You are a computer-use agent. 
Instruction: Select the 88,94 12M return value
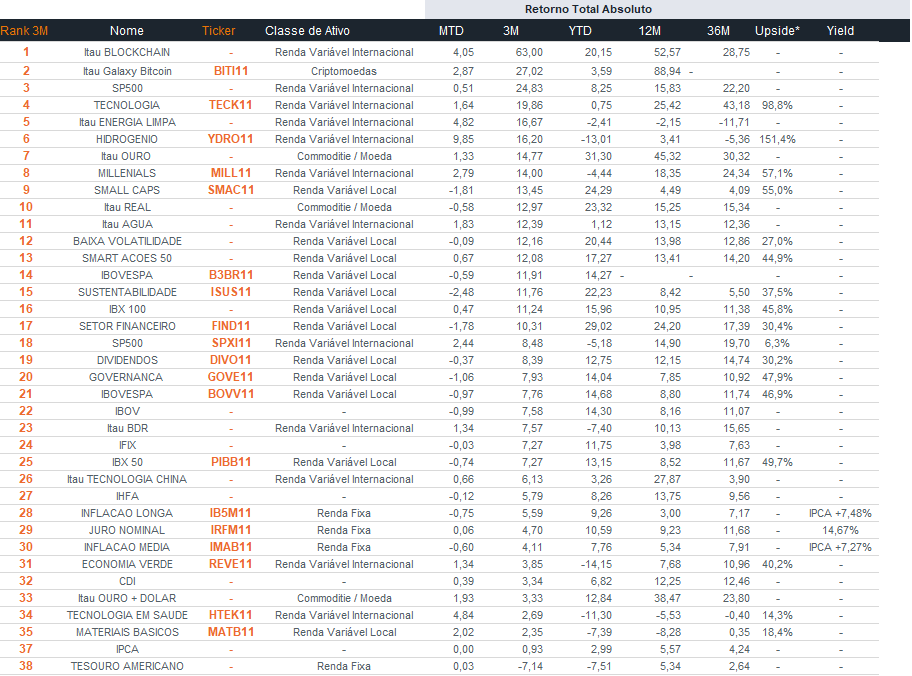click(x=667, y=71)
